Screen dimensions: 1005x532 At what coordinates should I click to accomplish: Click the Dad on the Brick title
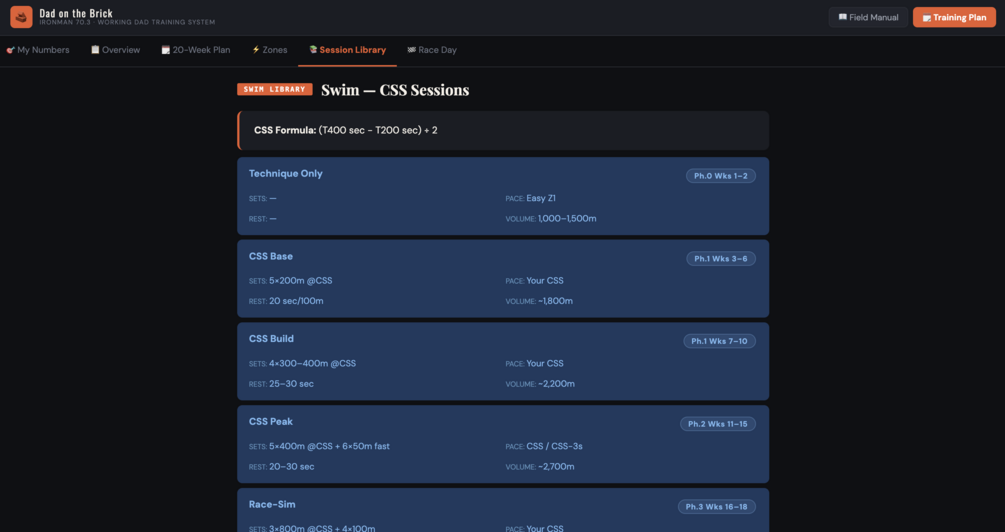pos(76,13)
